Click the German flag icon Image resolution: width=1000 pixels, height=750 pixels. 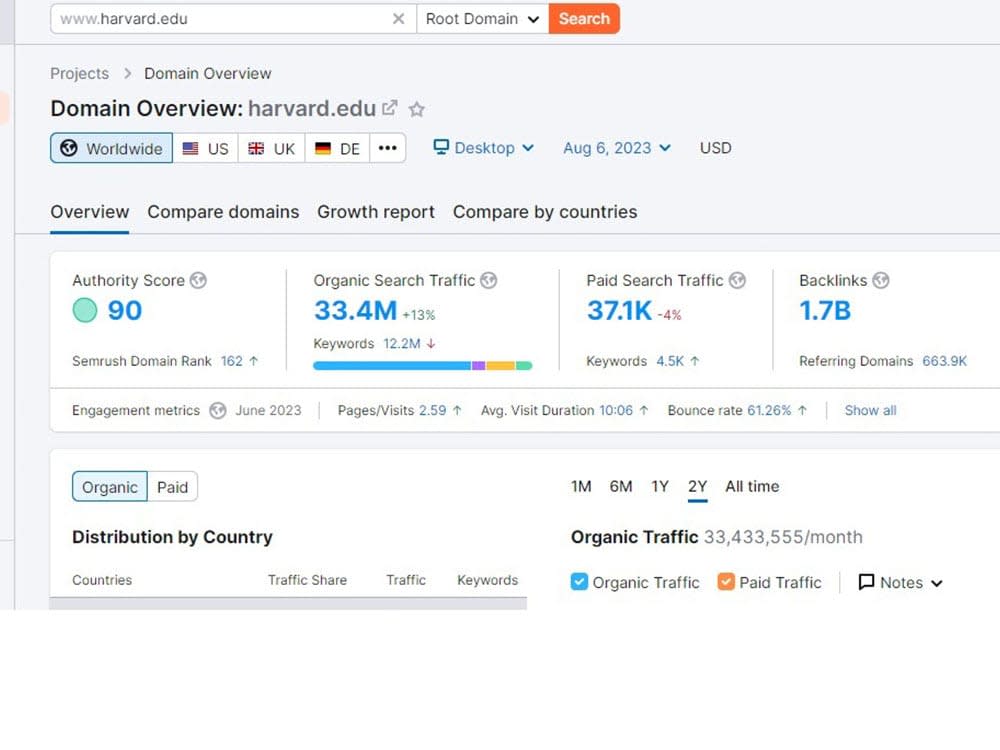(323, 148)
